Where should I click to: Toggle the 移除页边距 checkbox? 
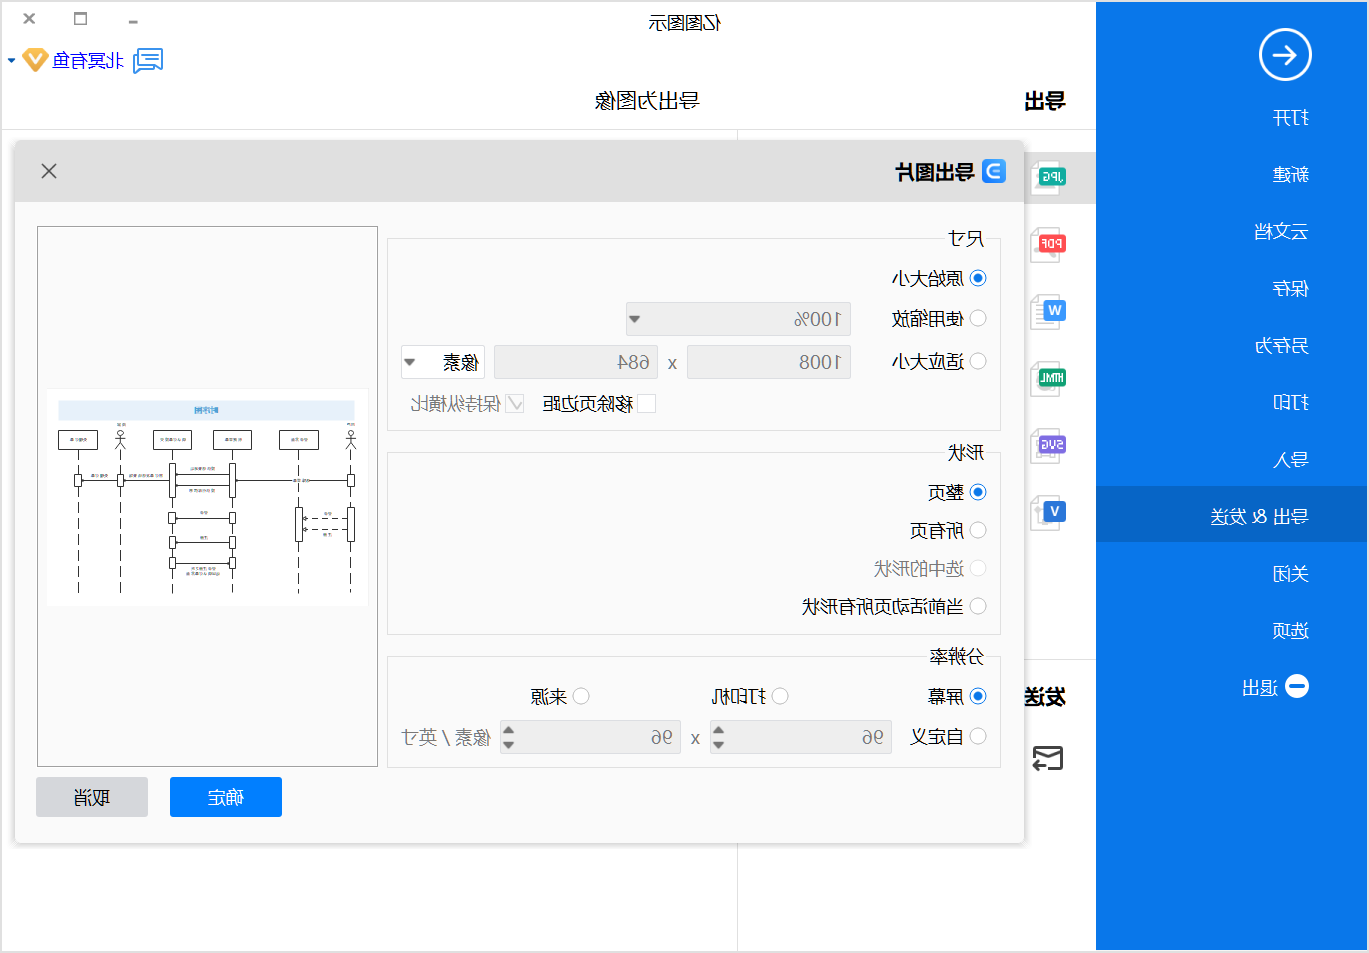(647, 403)
